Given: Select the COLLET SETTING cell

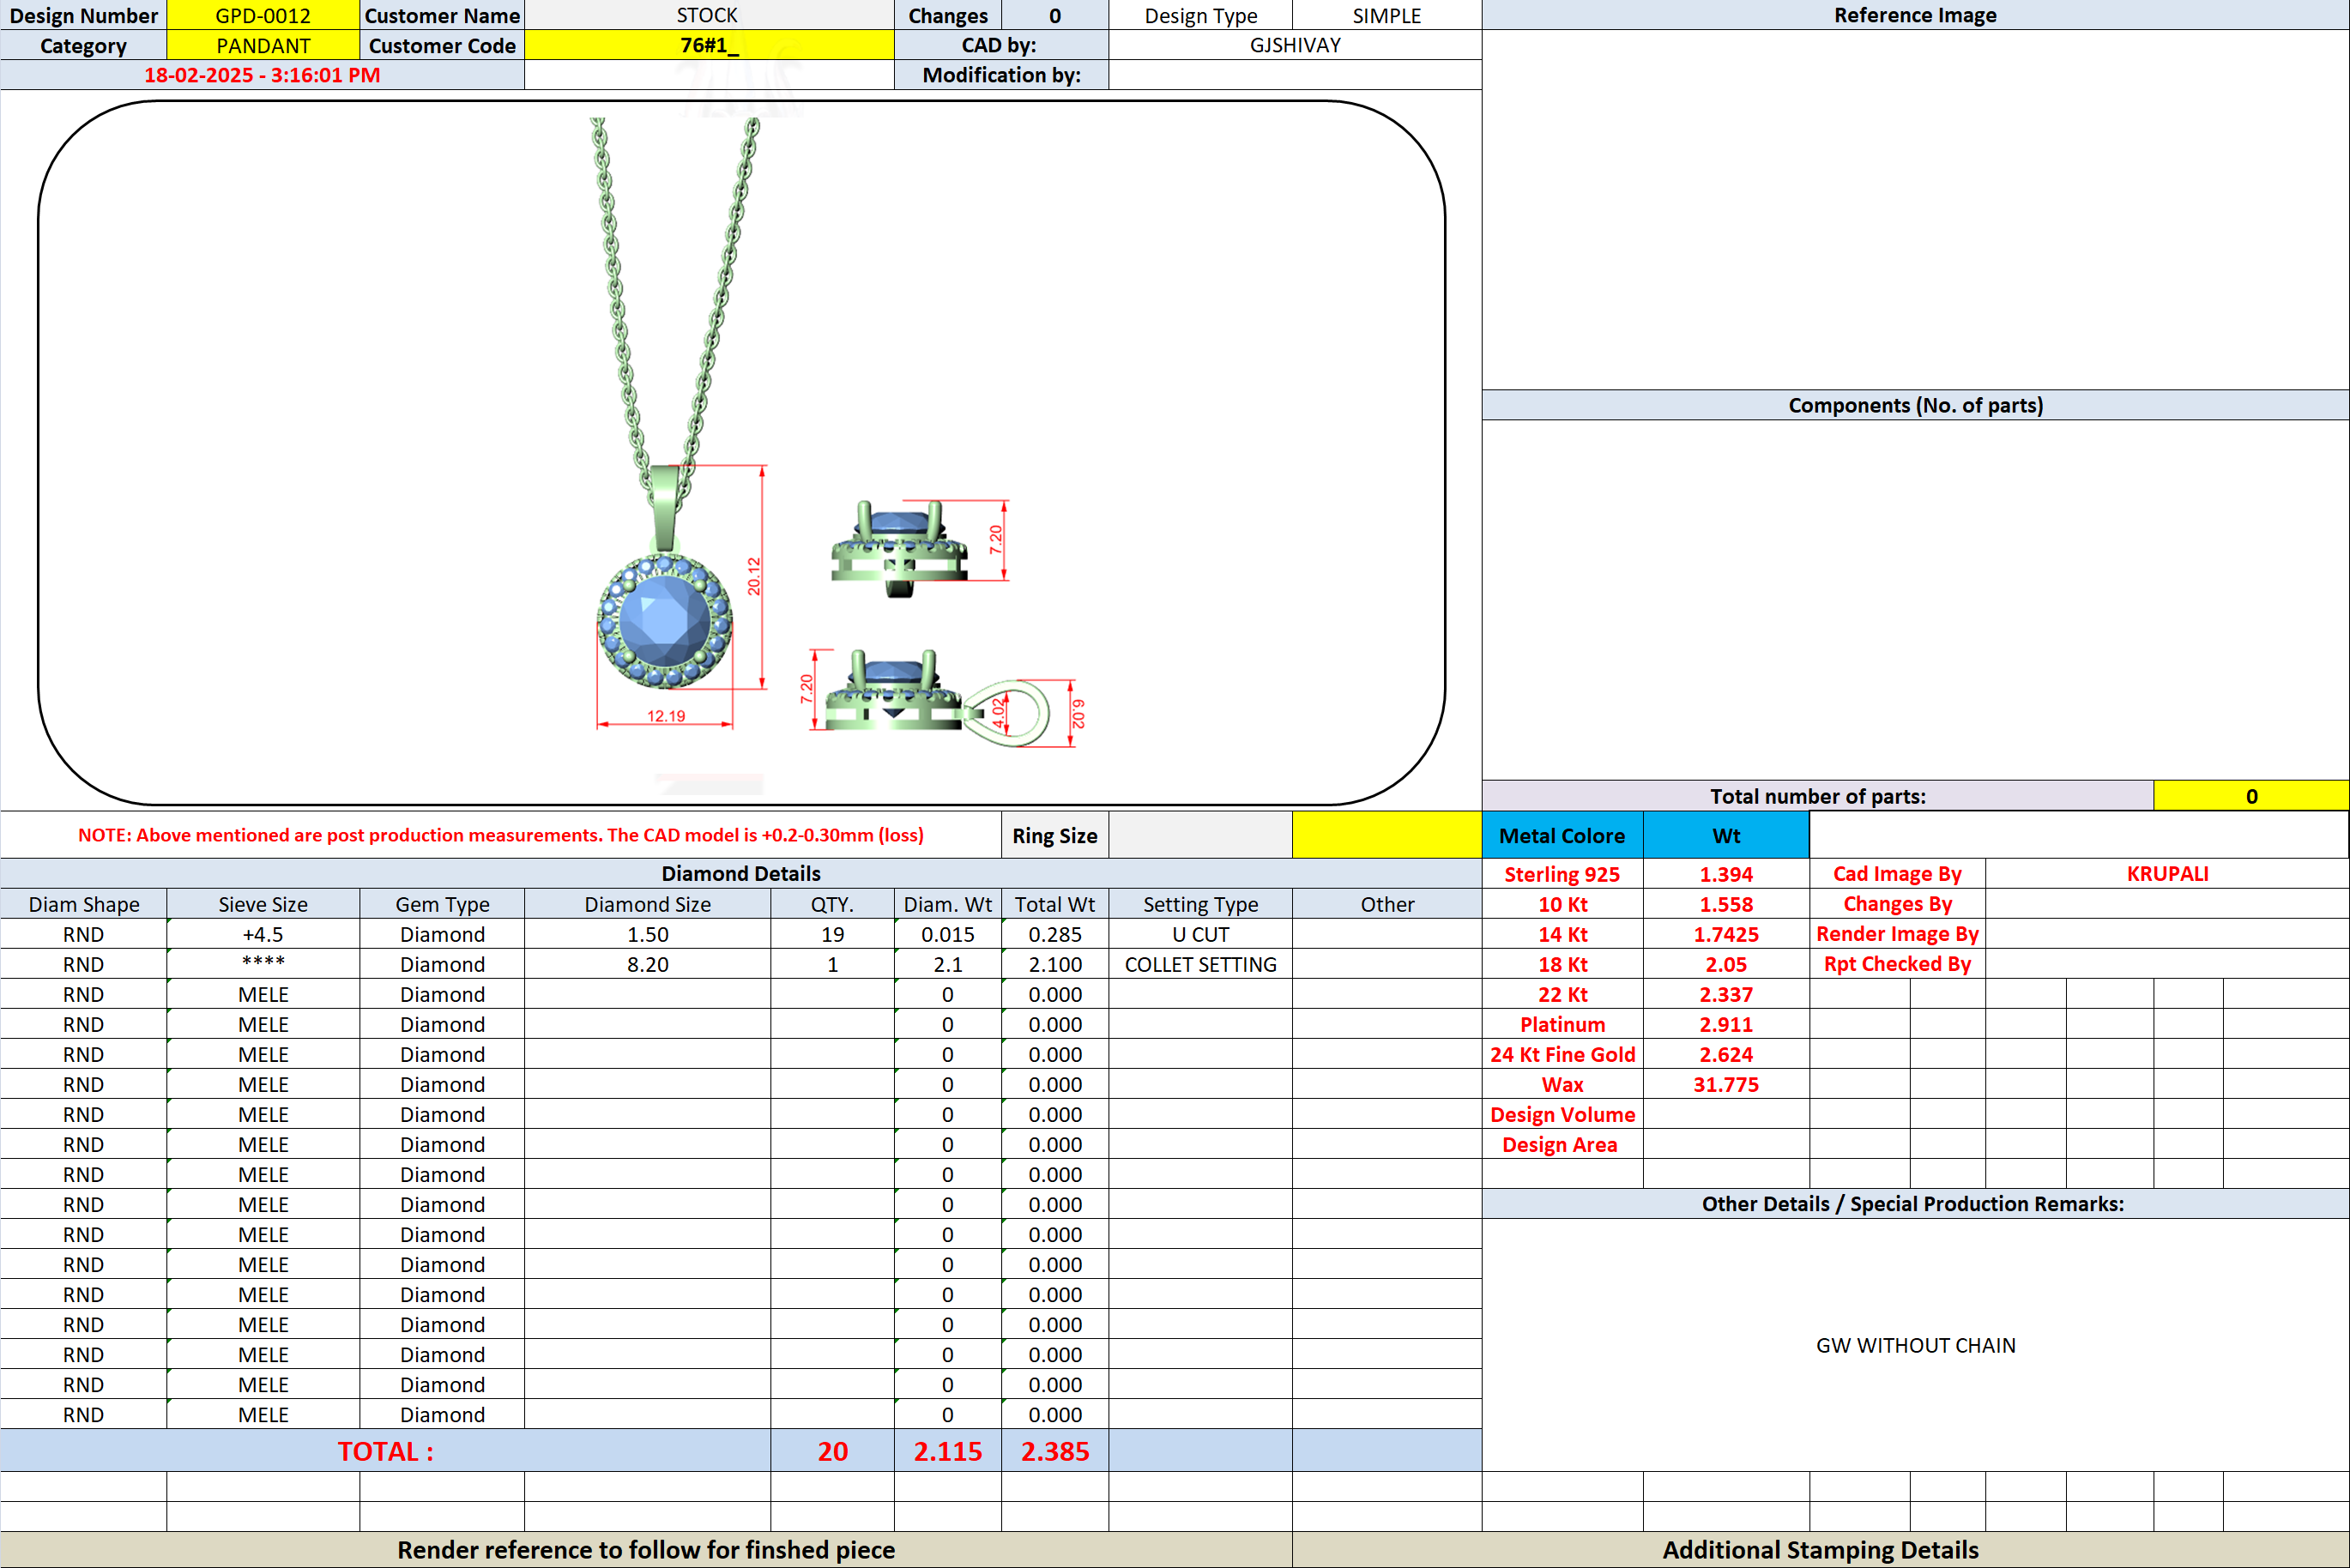Looking at the screenshot, I should point(1200,964).
